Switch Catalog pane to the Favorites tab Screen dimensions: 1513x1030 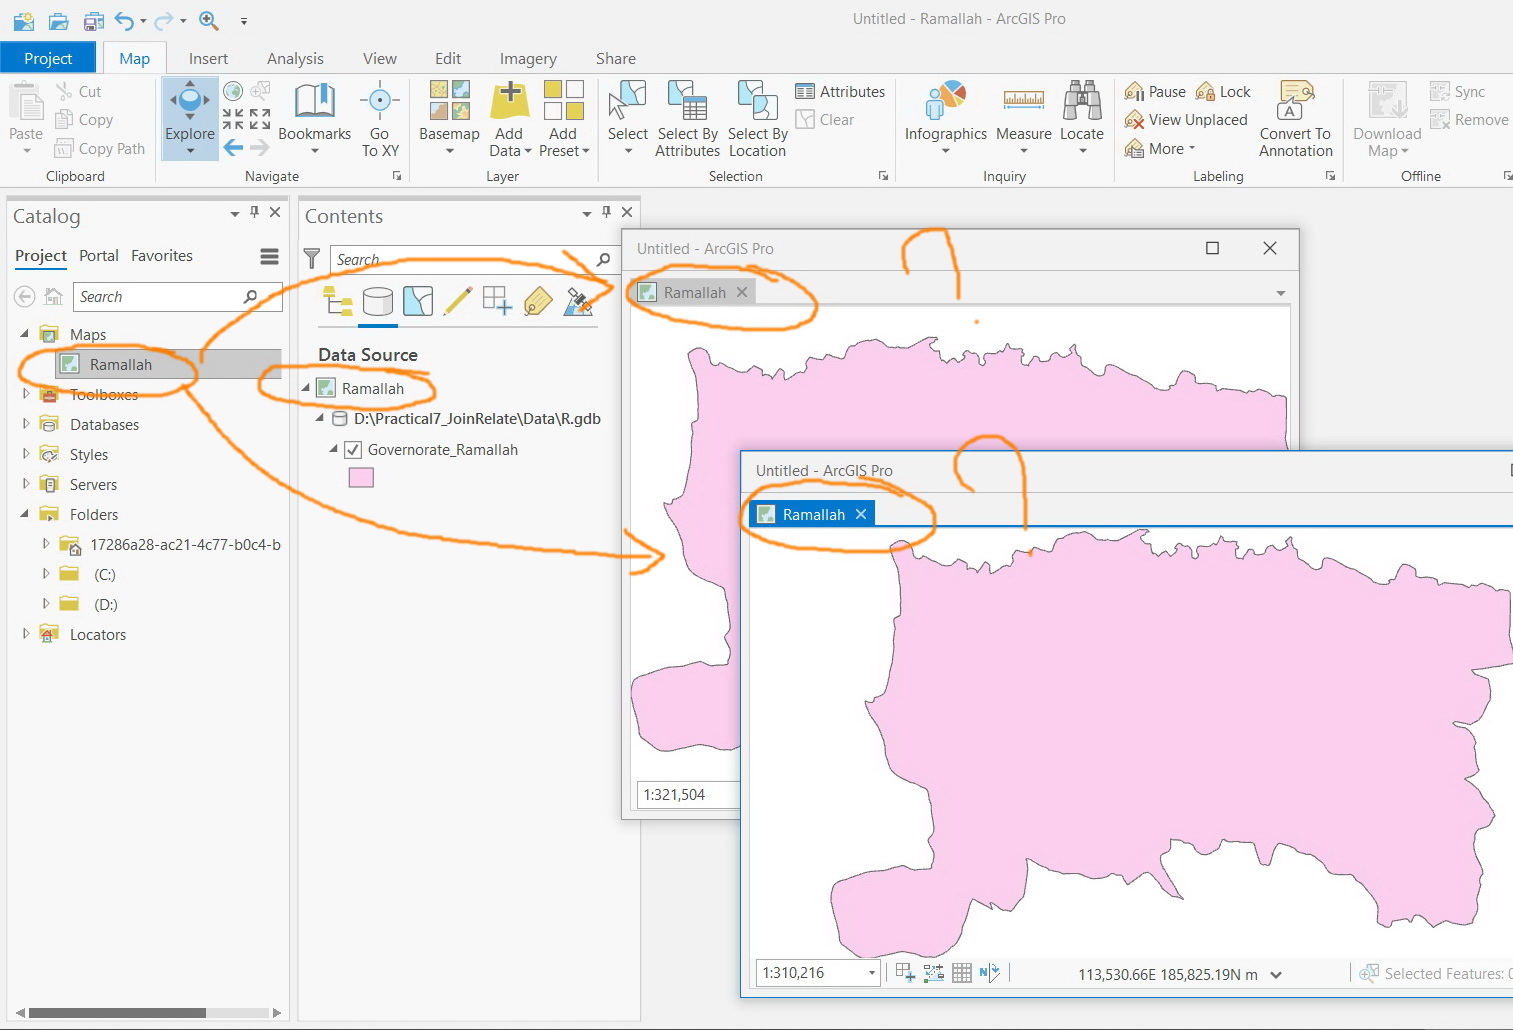(x=162, y=256)
